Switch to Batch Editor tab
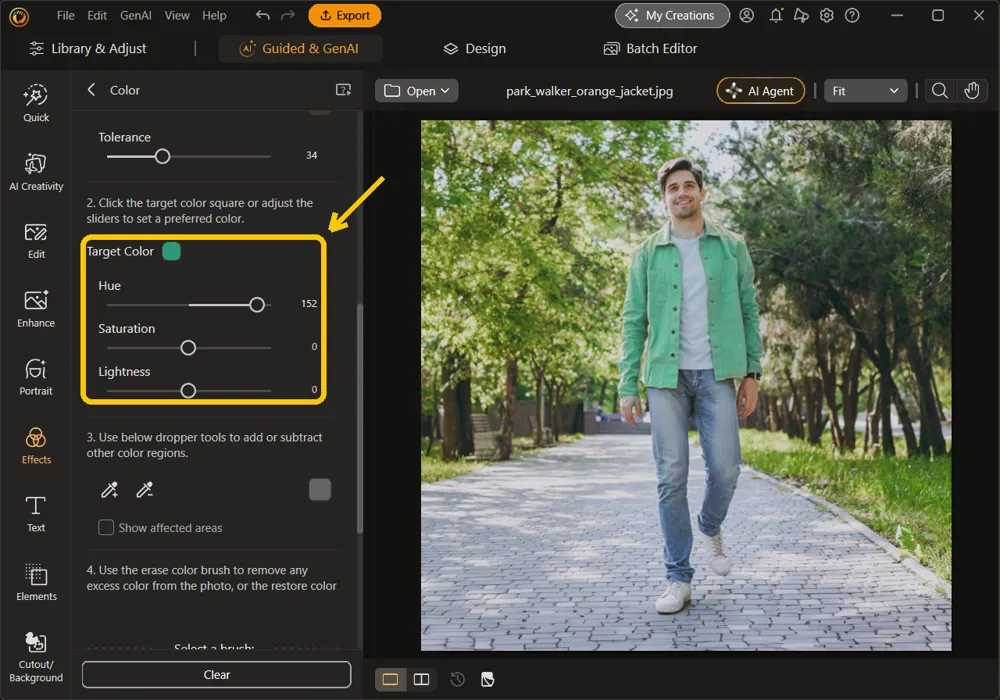1000x700 pixels. [x=651, y=48]
